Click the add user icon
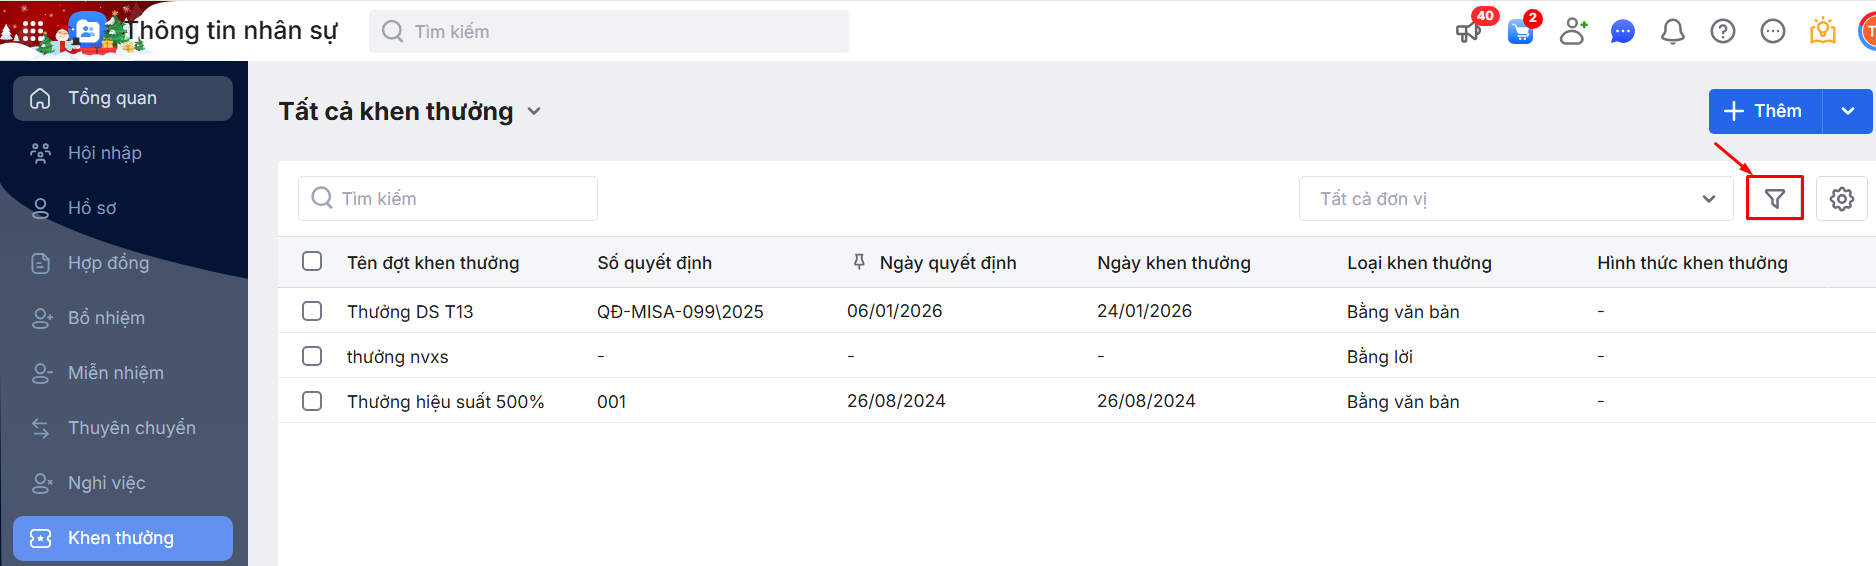Image resolution: width=1876 pixels, height=566 pixels. click(1573, 32)
